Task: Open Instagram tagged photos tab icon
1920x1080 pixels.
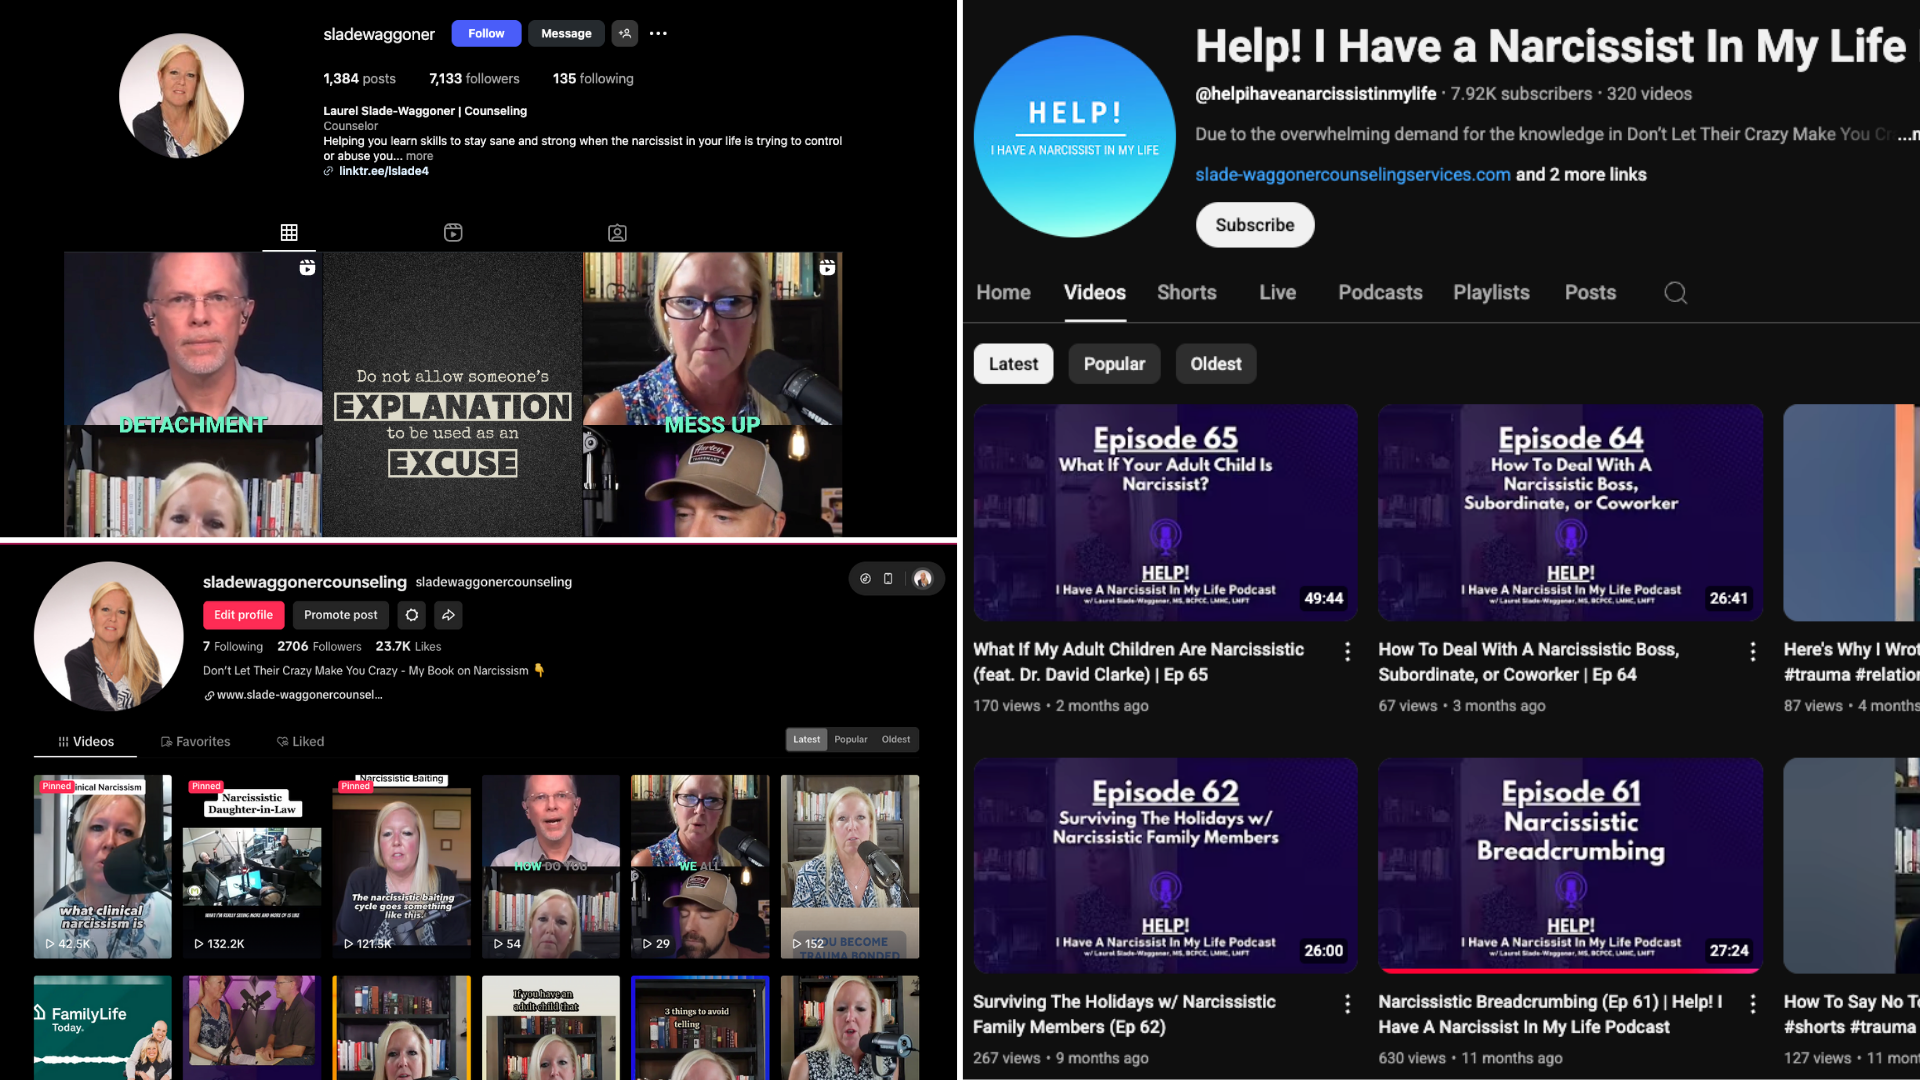Action: coord(617,232)
